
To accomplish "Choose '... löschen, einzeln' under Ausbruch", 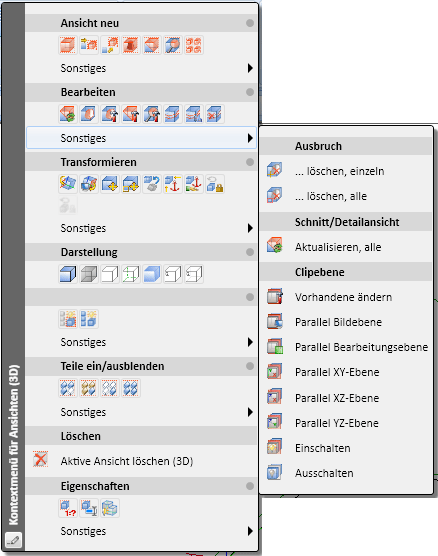I will click(x=346, y=171).
